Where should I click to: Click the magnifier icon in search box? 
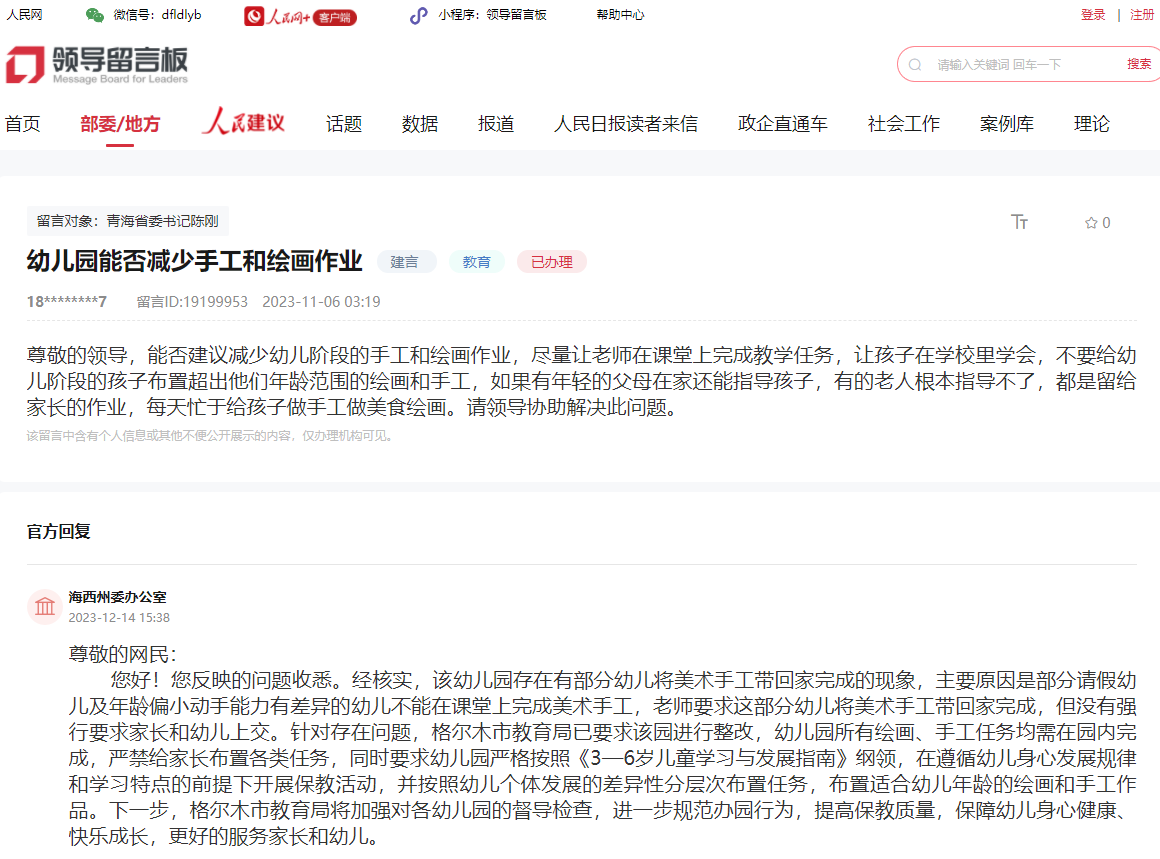(914, 64)
